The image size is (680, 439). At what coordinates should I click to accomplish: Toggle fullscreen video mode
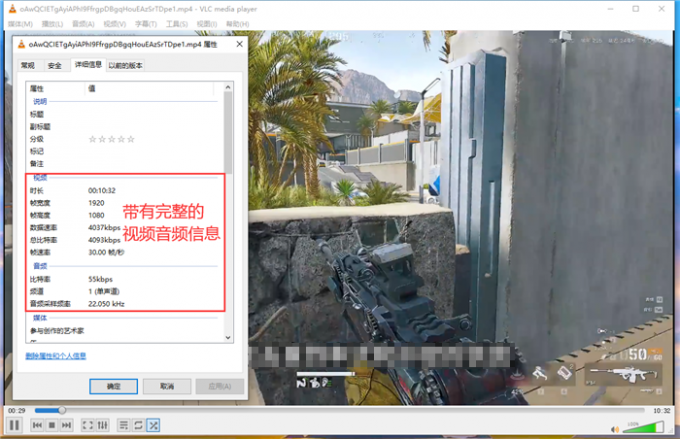click(88, 425)
